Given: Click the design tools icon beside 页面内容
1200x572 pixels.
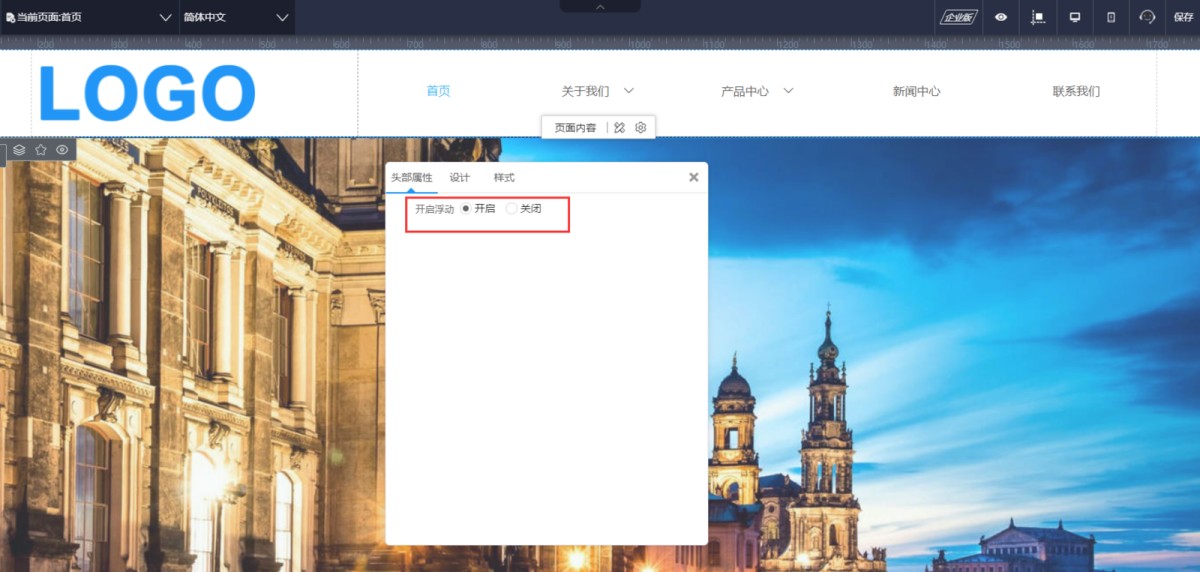Looking at the screenshot, I should pyautogui.click(x=619, y=127).
